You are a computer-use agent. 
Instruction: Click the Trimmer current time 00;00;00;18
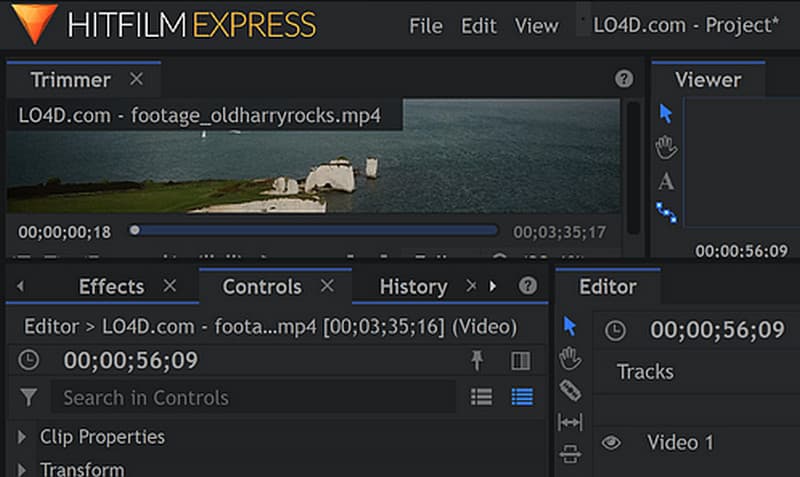(64, 233)
